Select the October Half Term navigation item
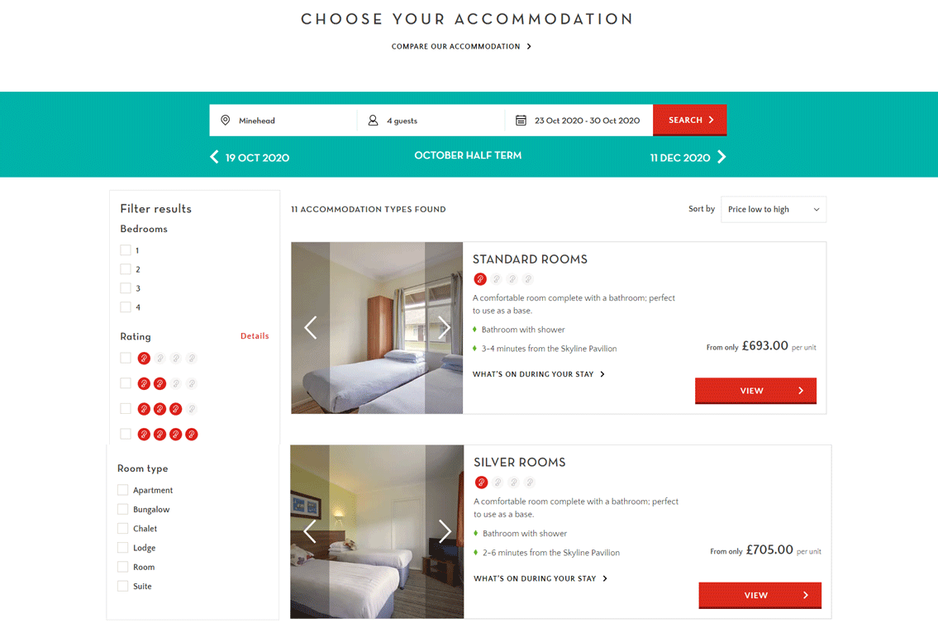 [467, 157]
